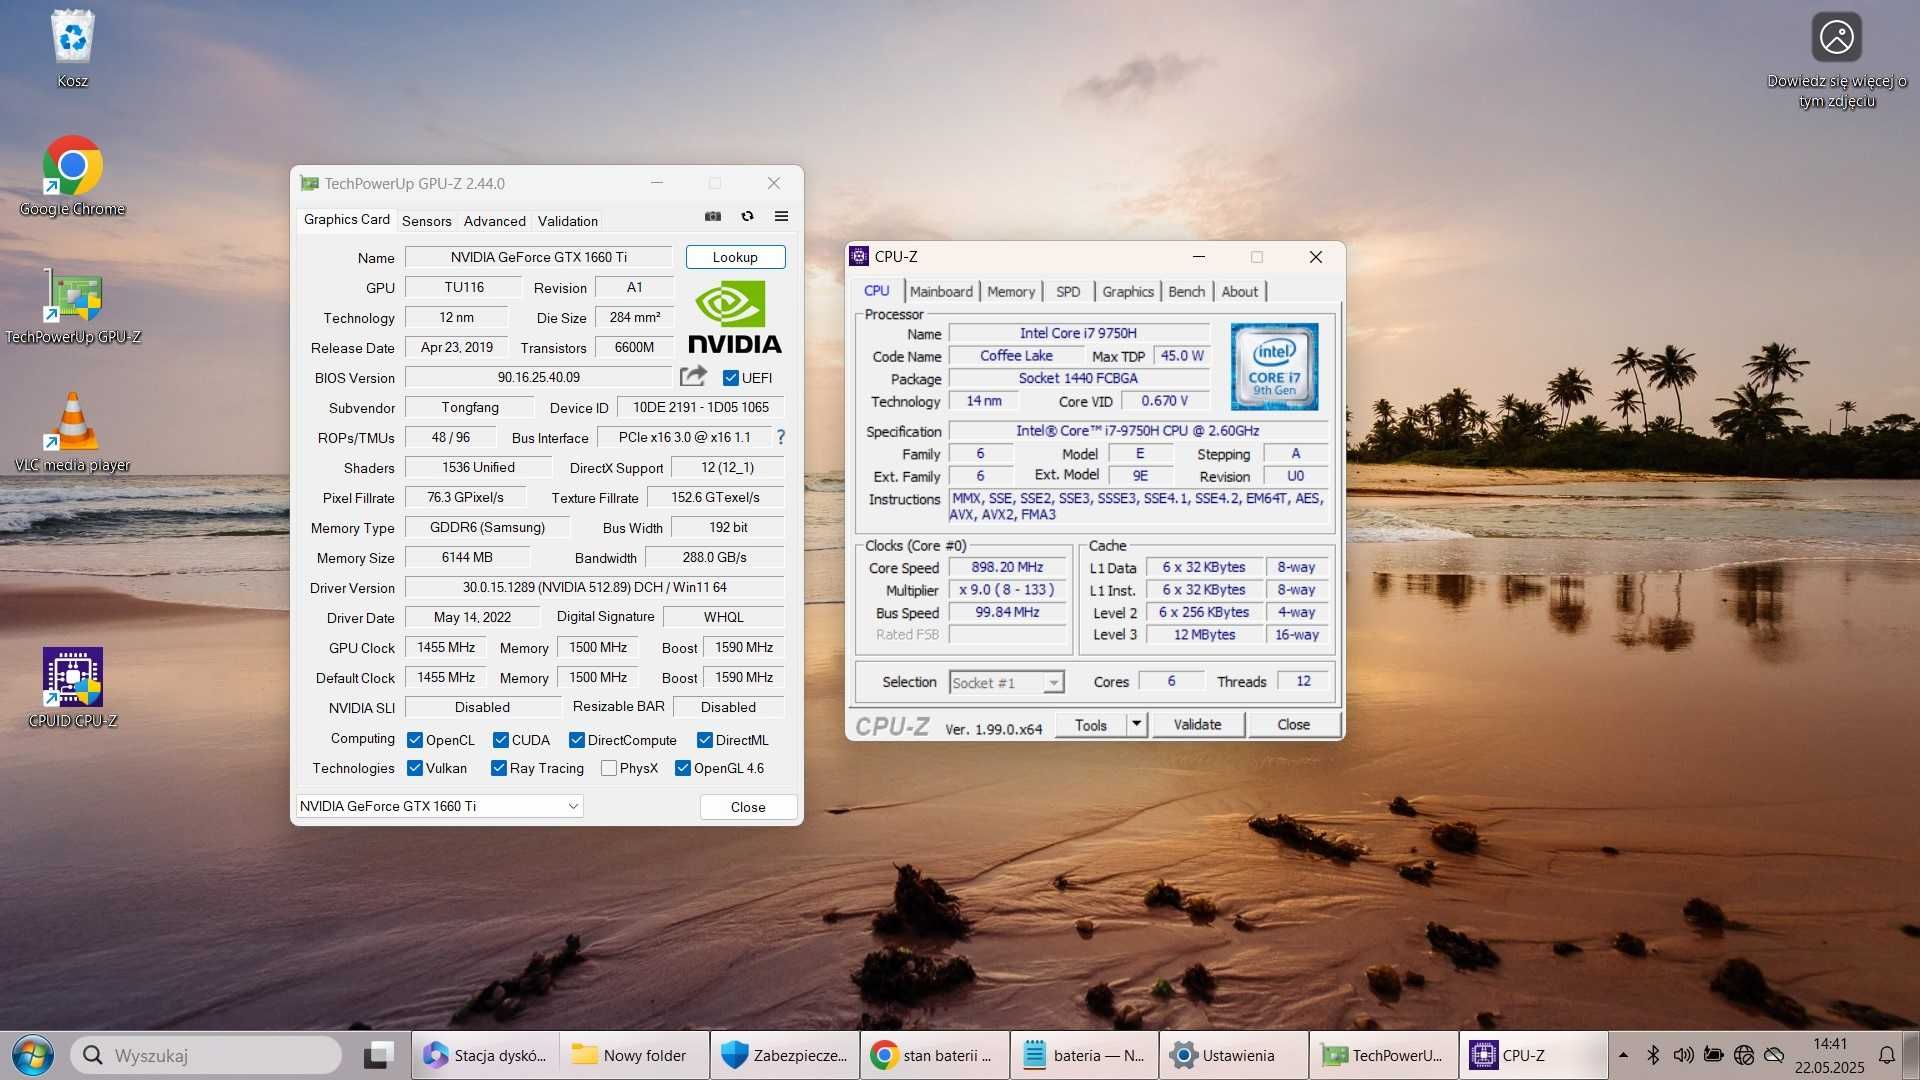Open CPUID CPU-Z desktop shortcut
Image resolution: width=1920 pixels, height=1080 pixels.
pos(72,688)
